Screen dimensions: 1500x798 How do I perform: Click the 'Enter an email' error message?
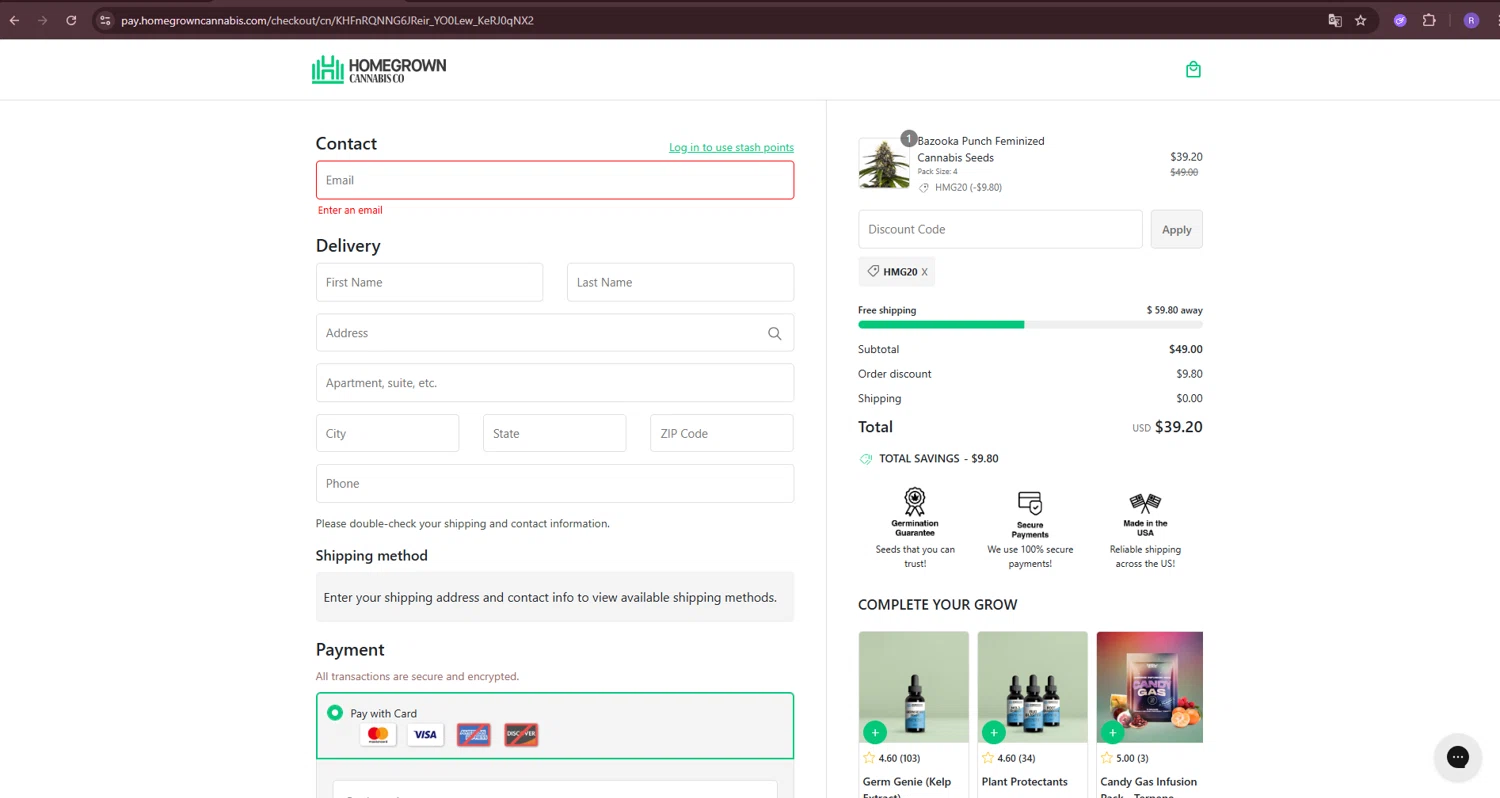point(350,210)
